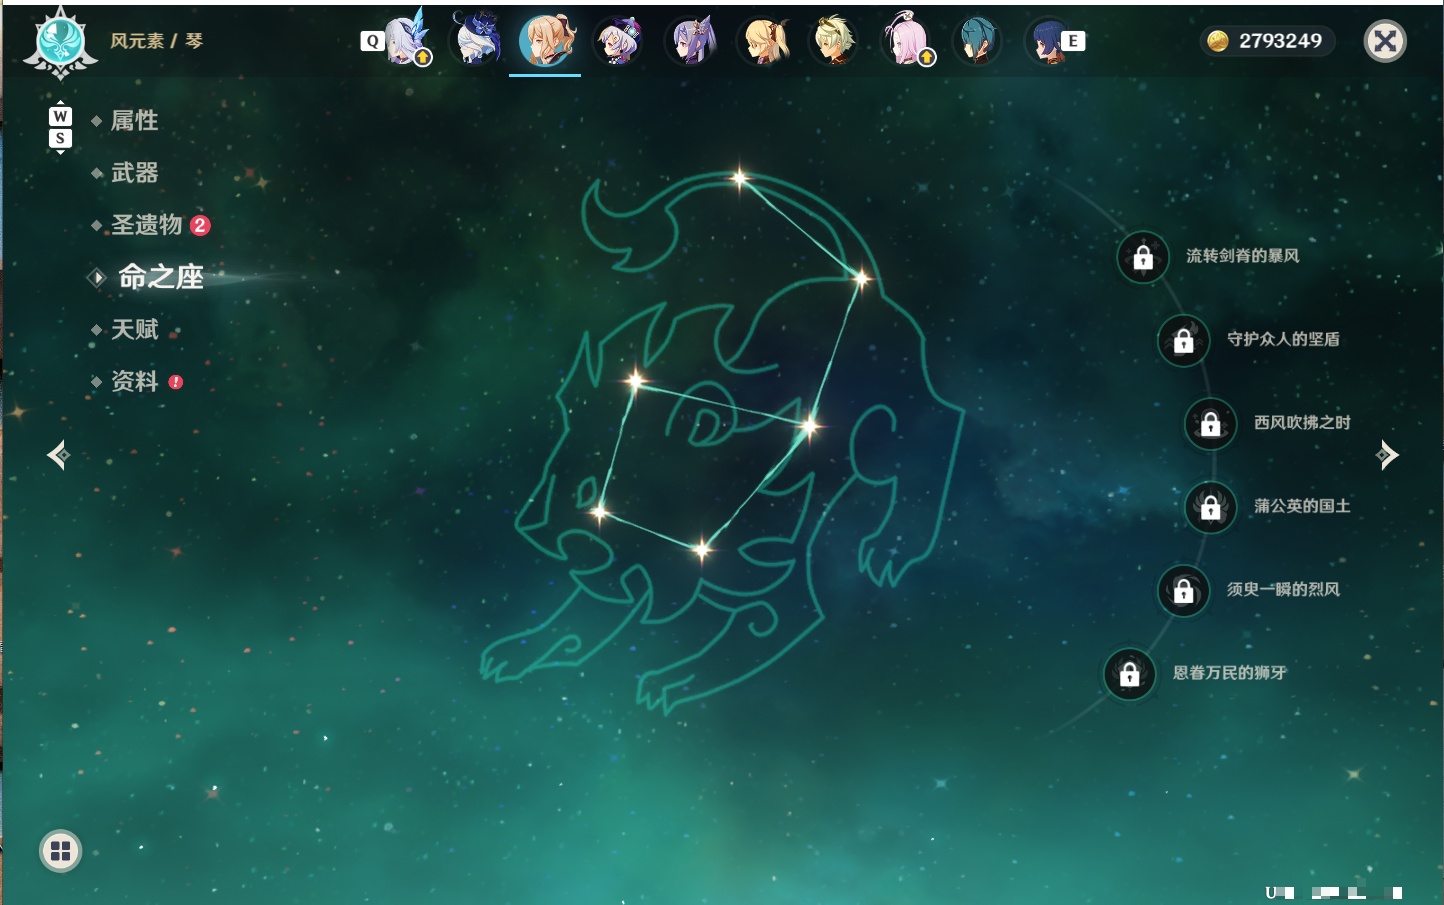This screenshot has width=1444, height=905.
Task: Open the 圣遗物 artifacts page
Action: click(x=146, y=225)
